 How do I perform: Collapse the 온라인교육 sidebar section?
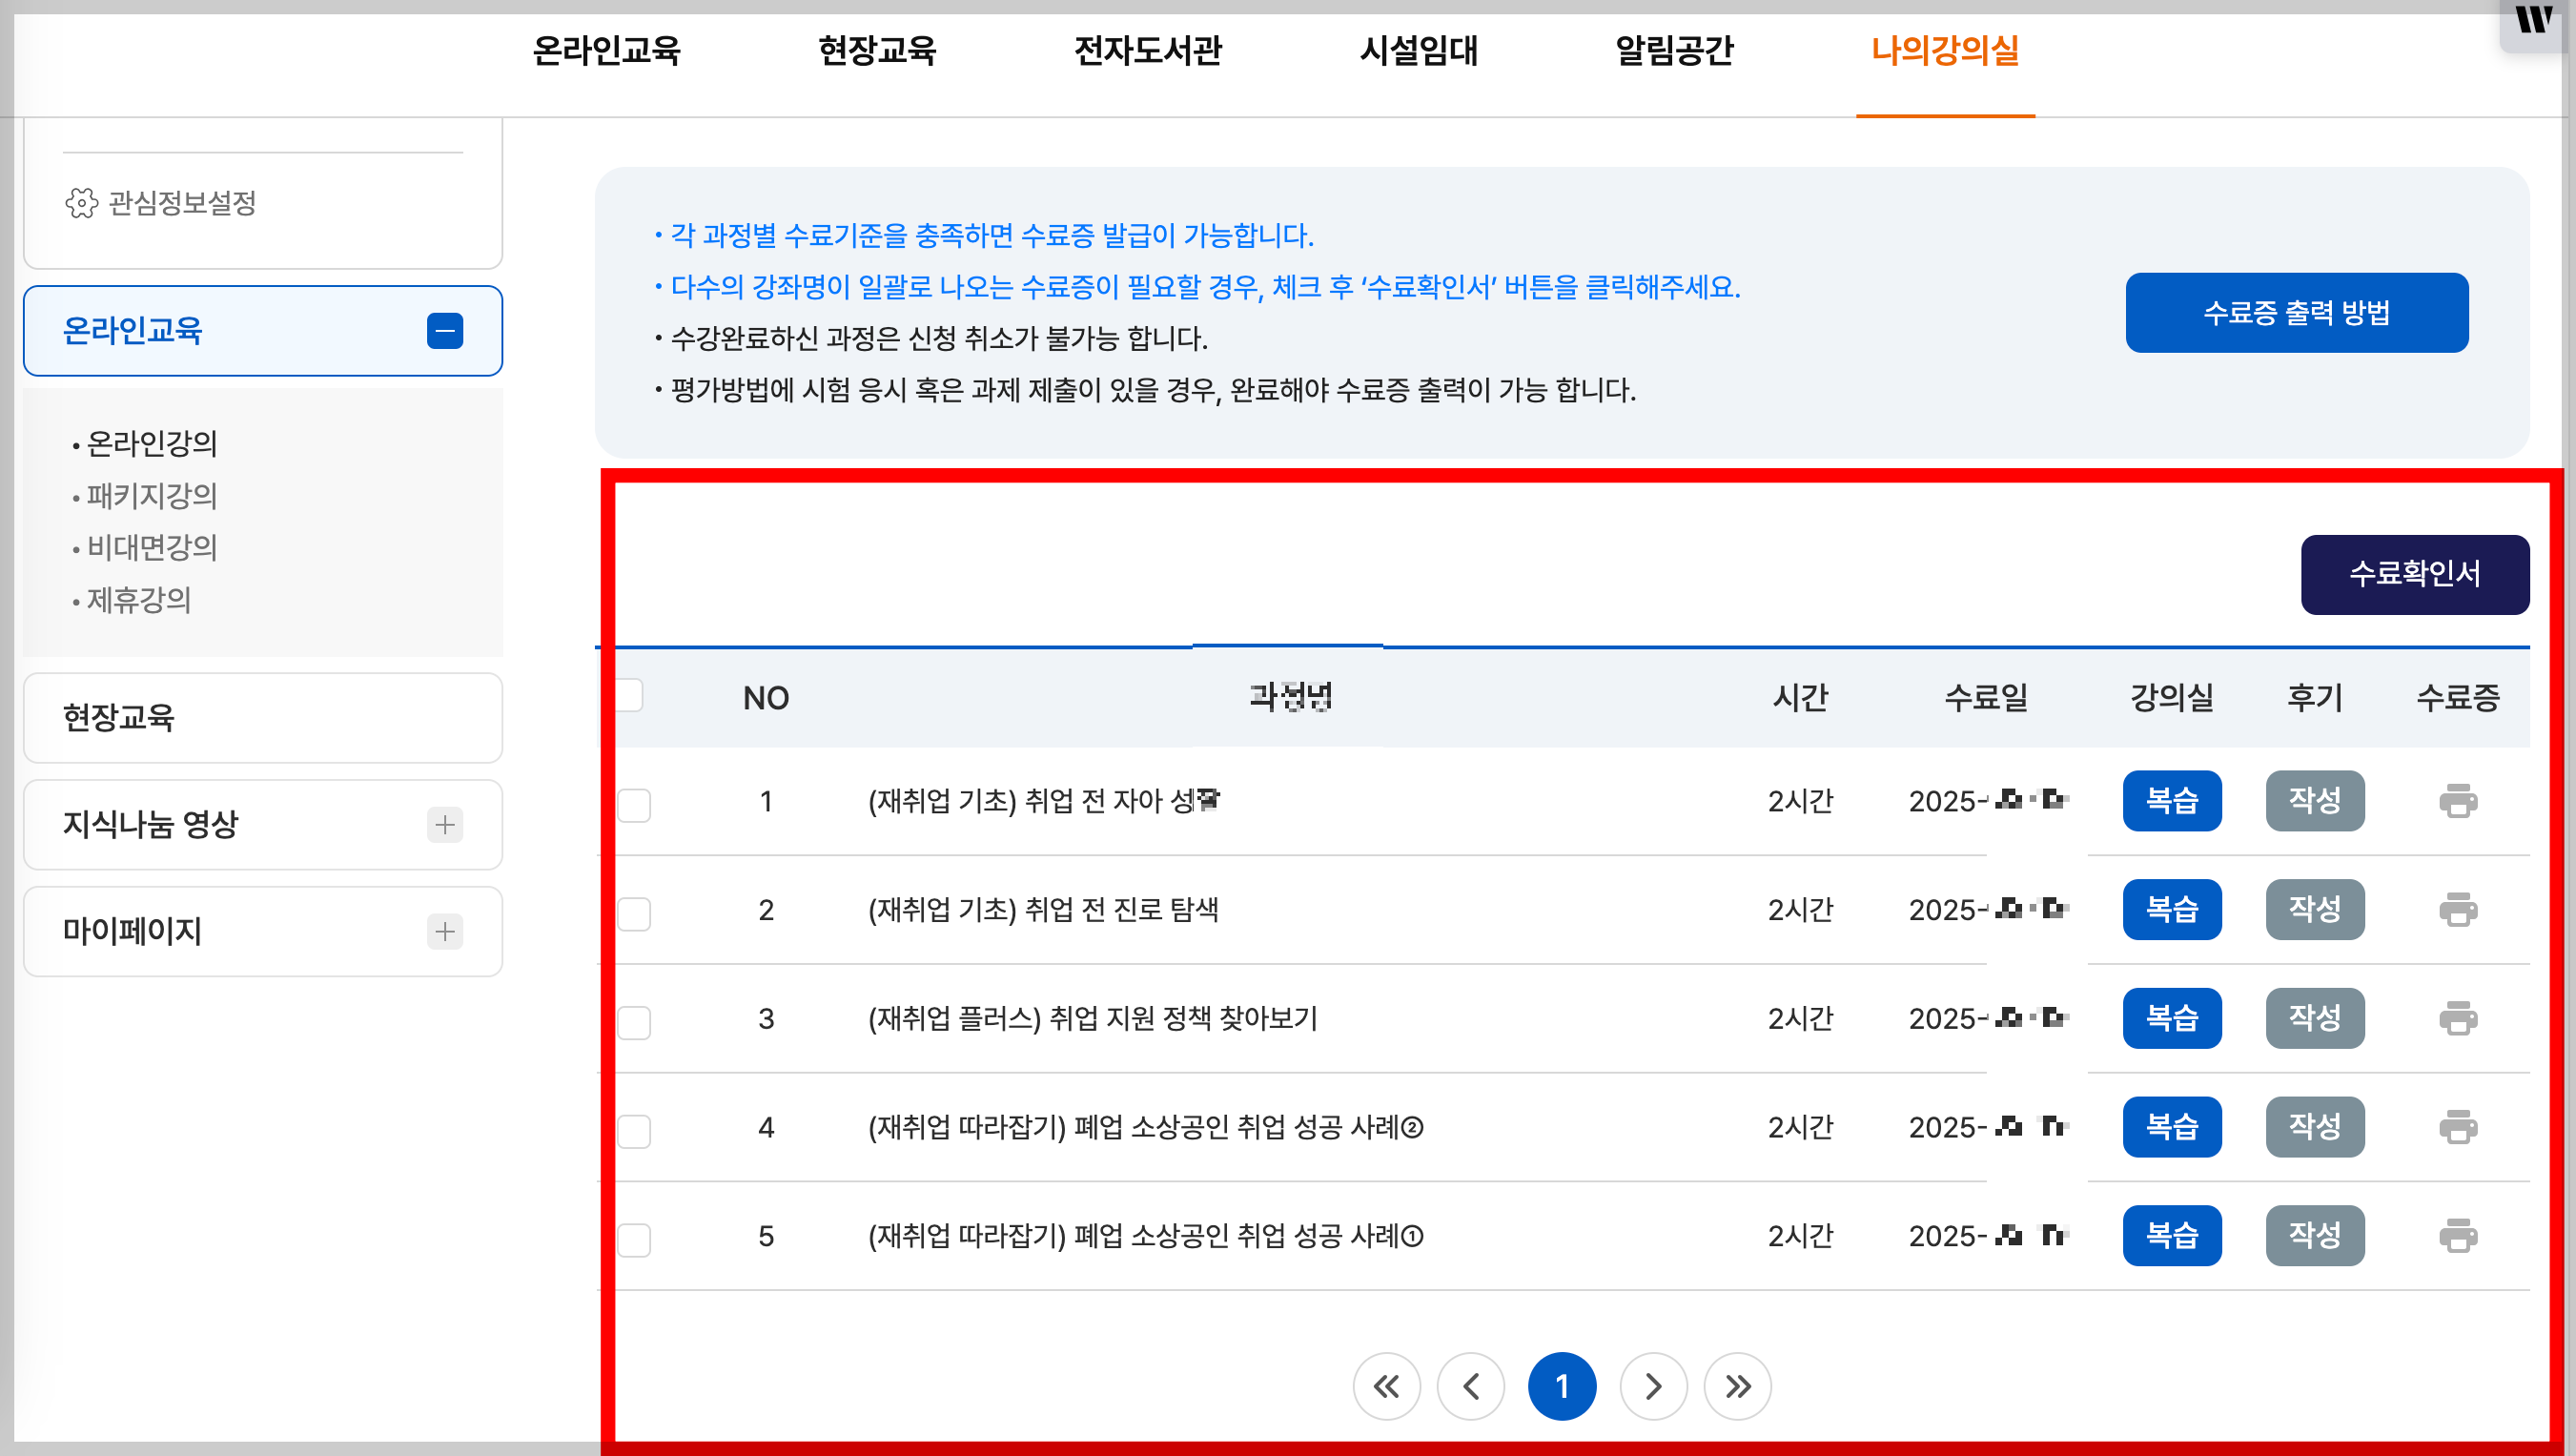(444, 331)
